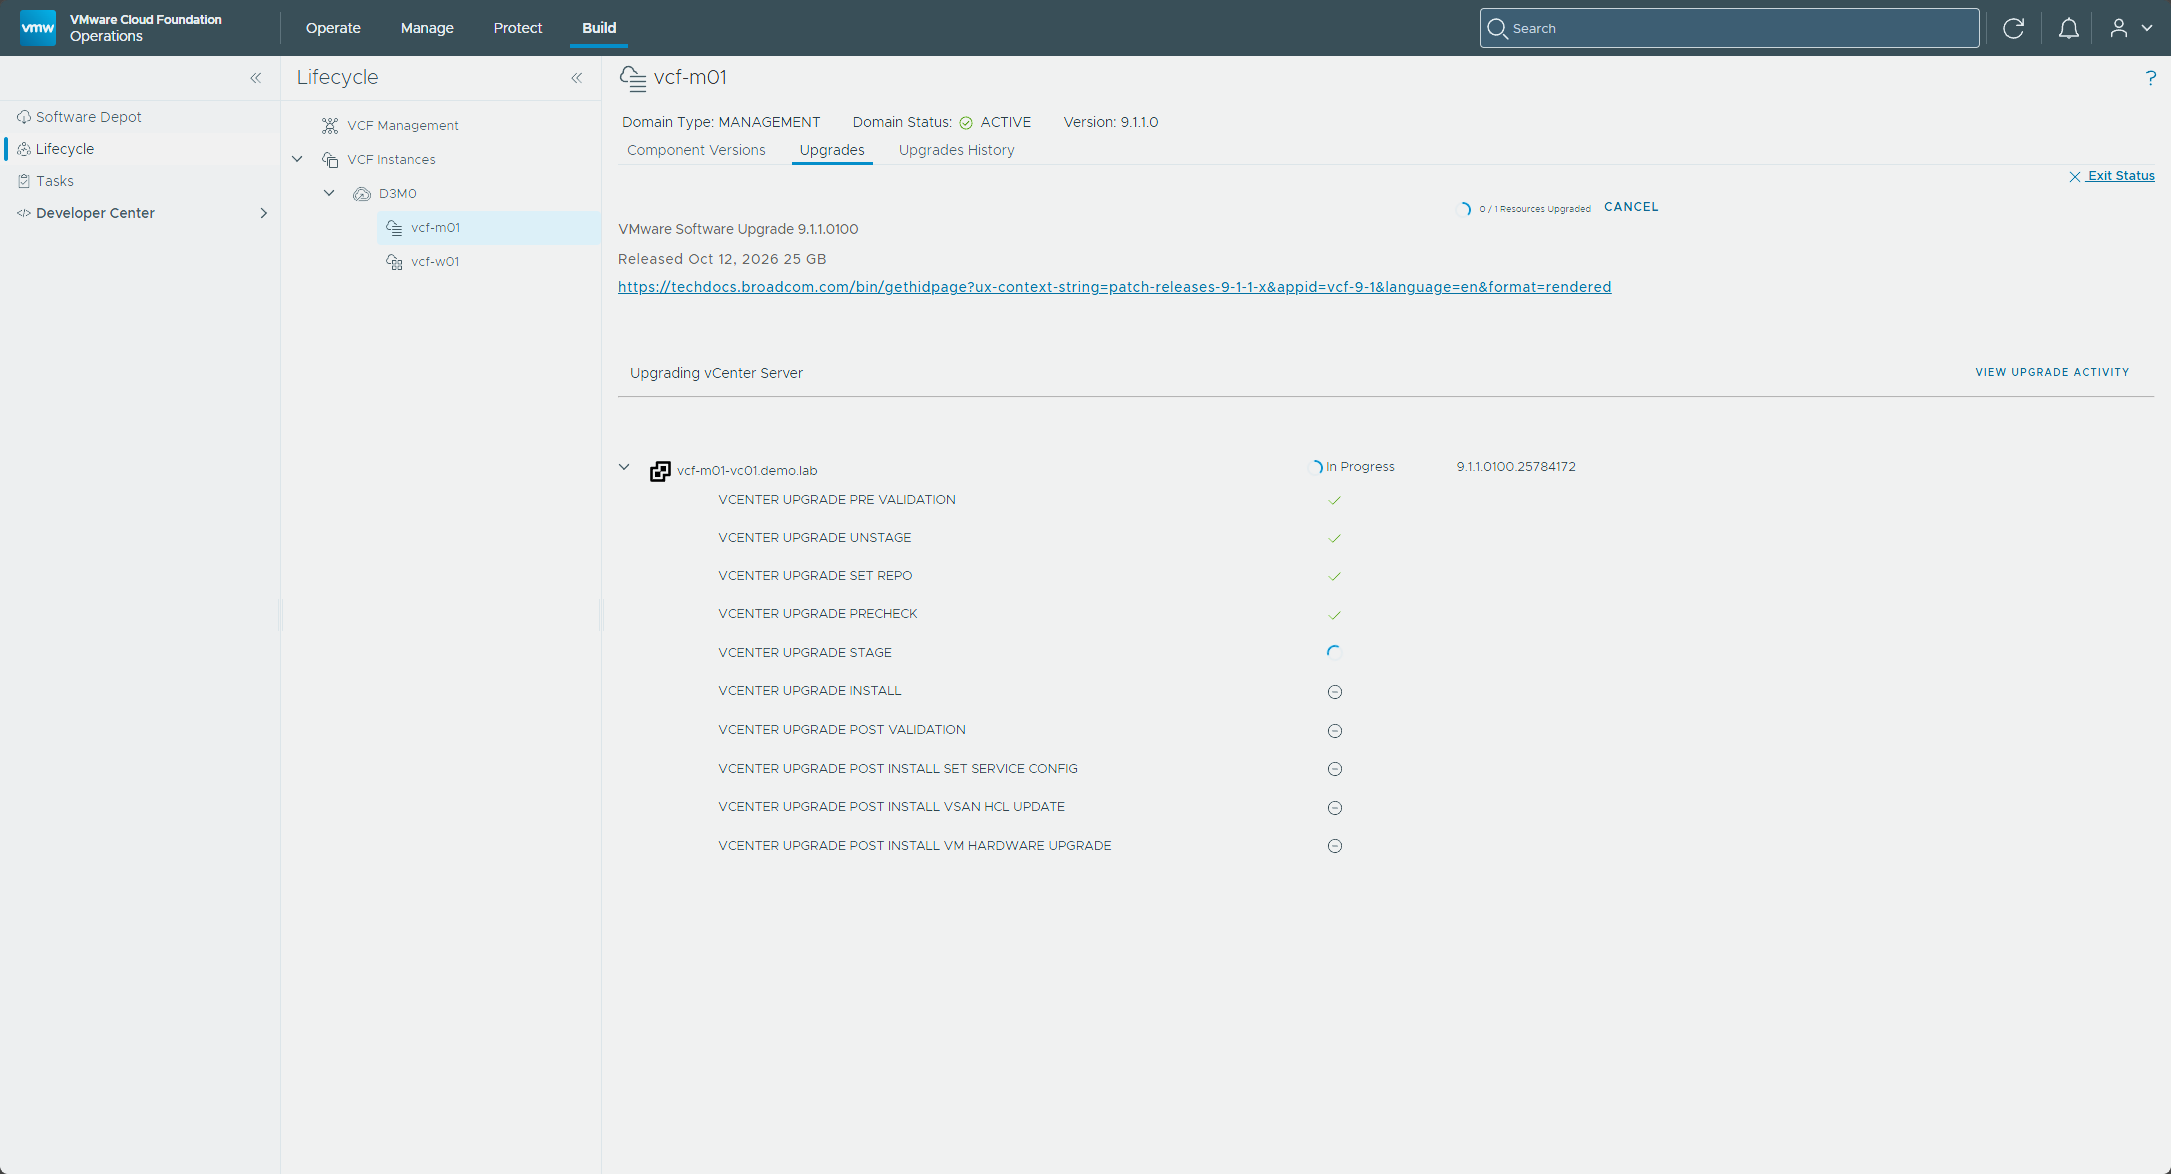
Task: Click the UPGRADE UNSTAGE completed checkmark
Action: [x=1334, y=538]
